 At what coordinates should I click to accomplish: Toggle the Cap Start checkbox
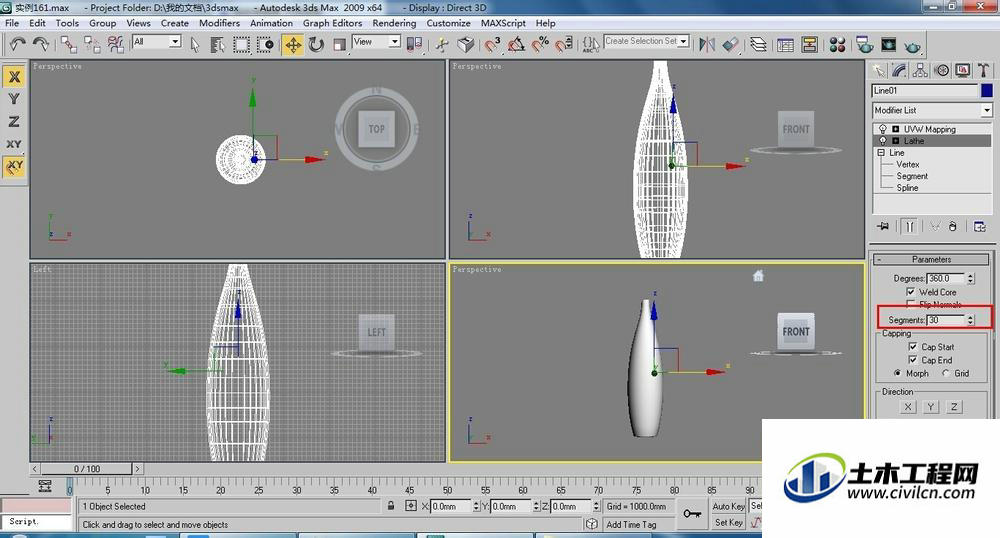tap(913, 347)
